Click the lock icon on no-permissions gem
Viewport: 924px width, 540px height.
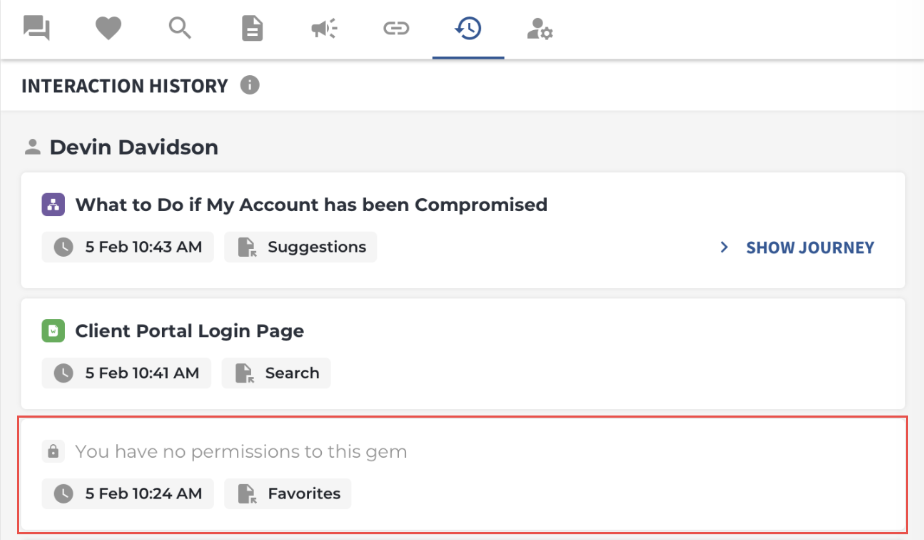tap(53, 452)
